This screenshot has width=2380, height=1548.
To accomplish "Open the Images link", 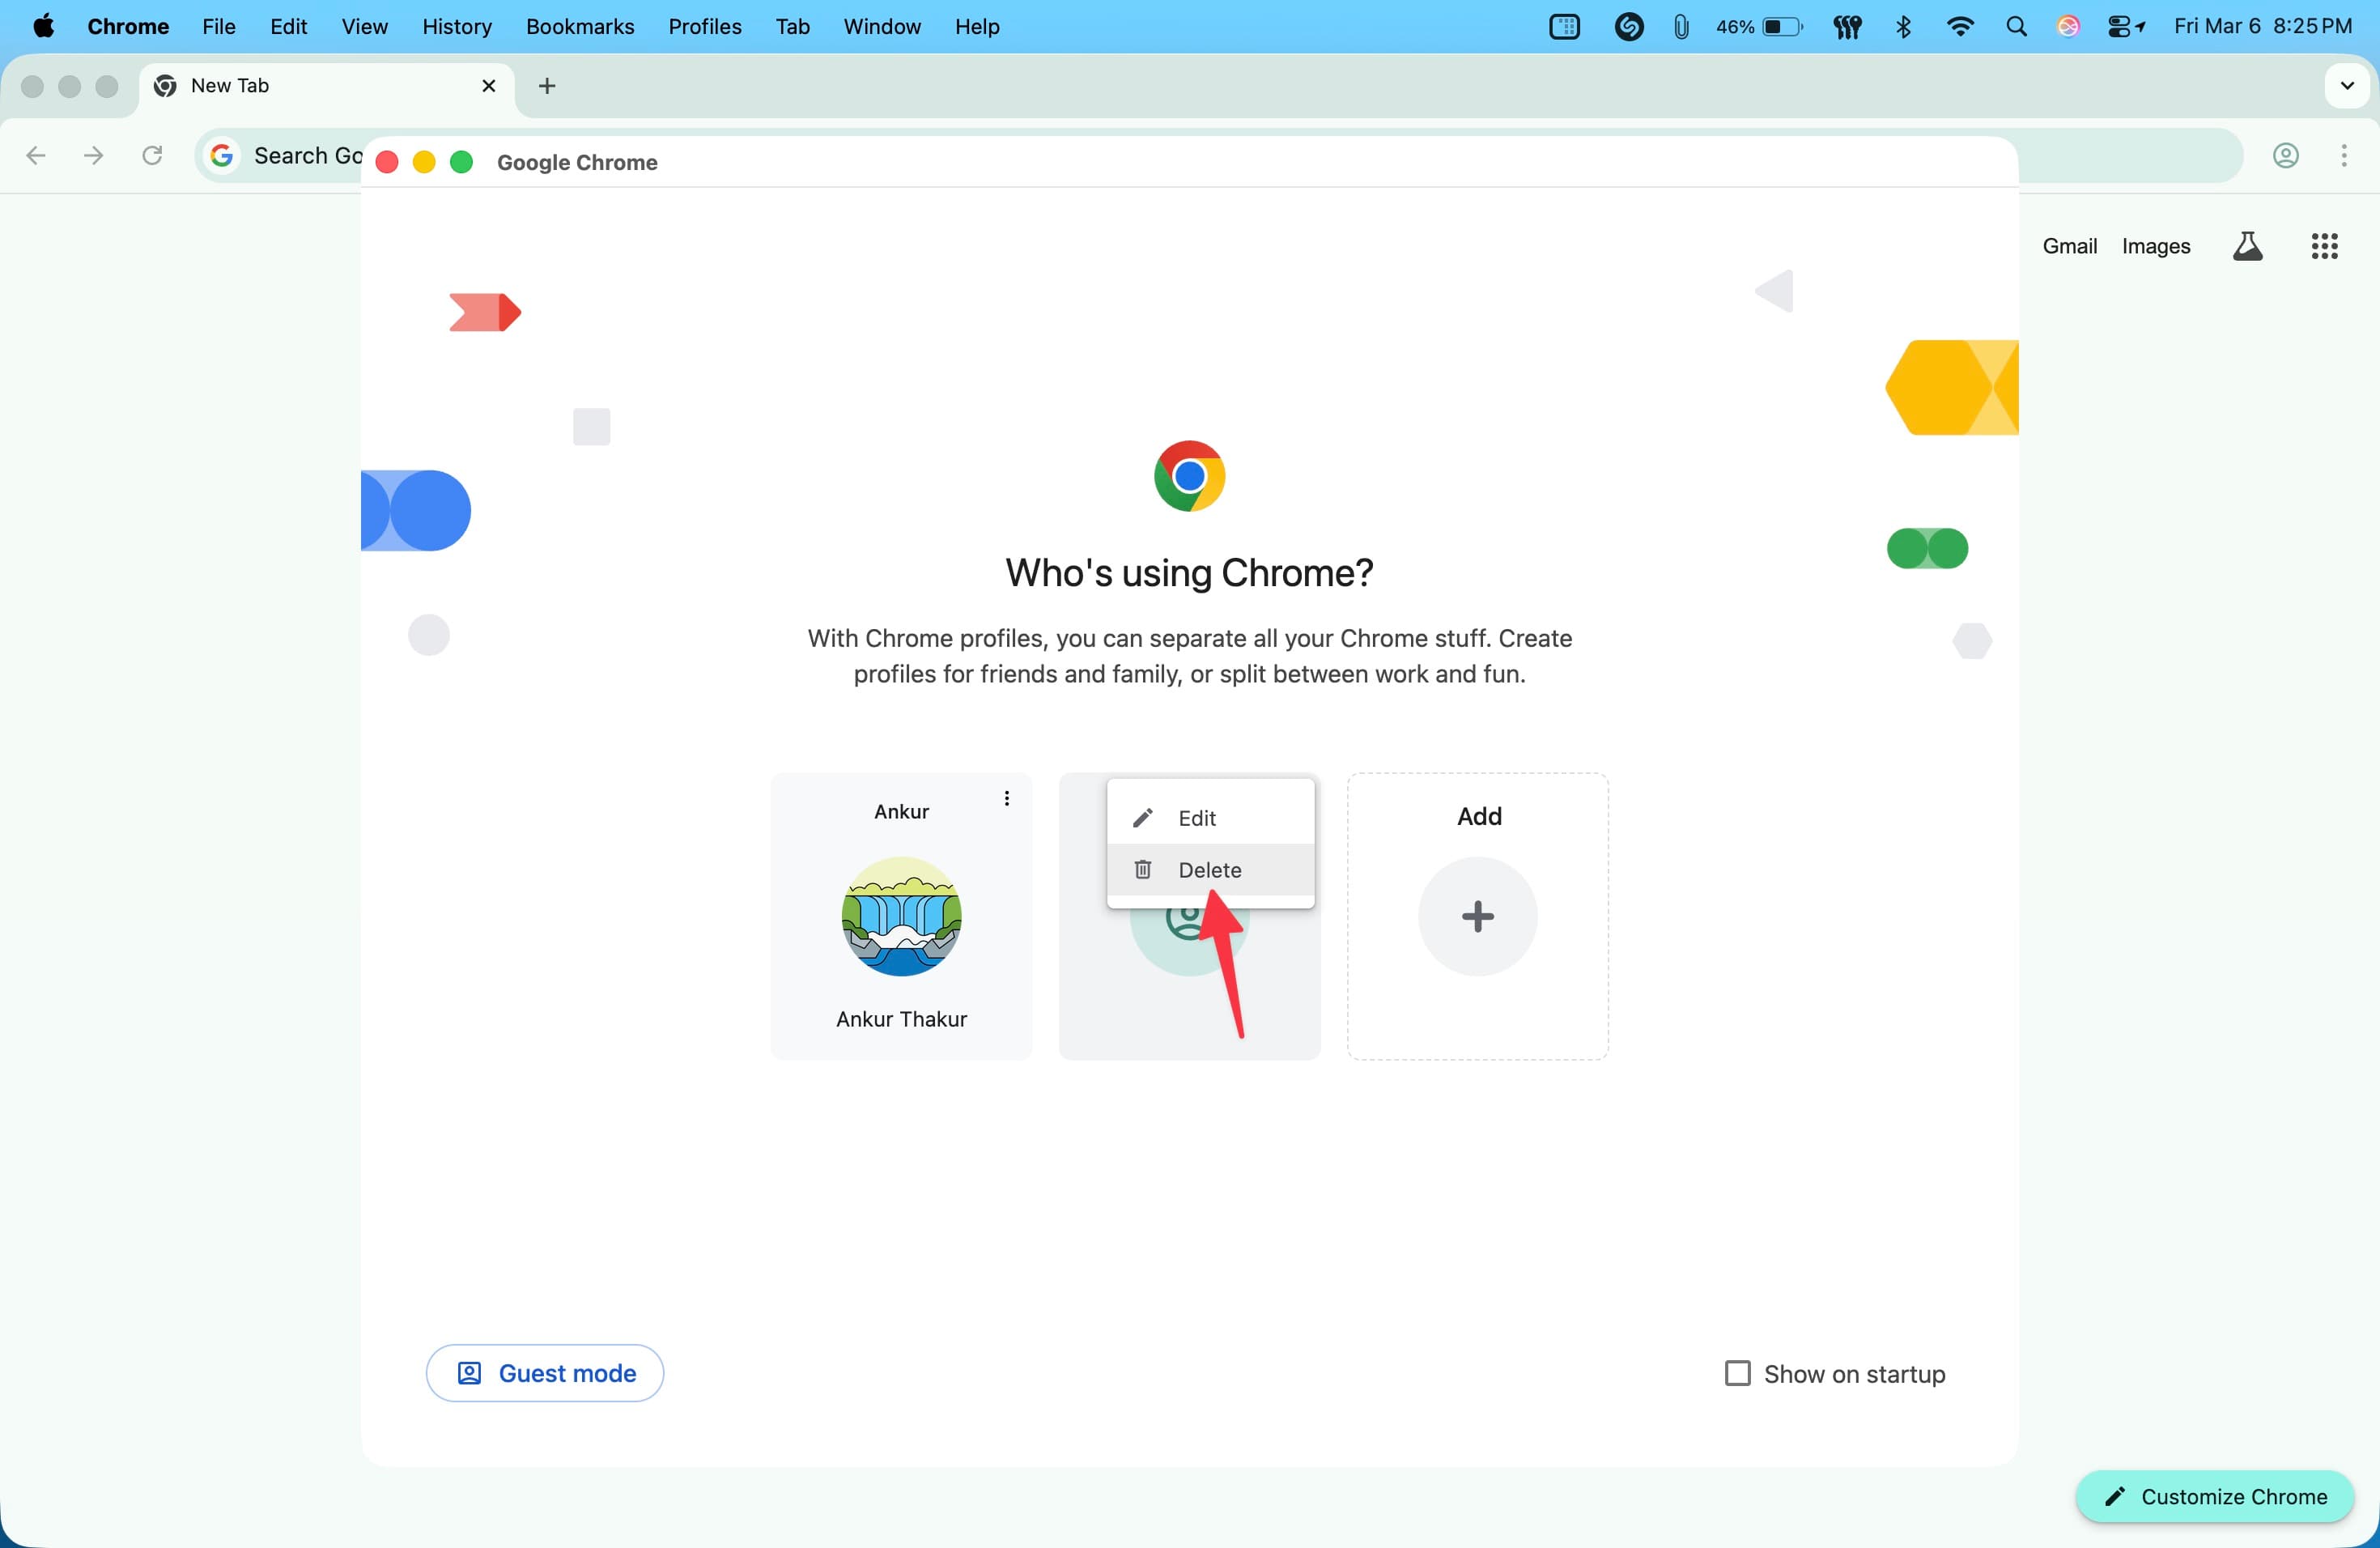I will (x=2155, y=246).
